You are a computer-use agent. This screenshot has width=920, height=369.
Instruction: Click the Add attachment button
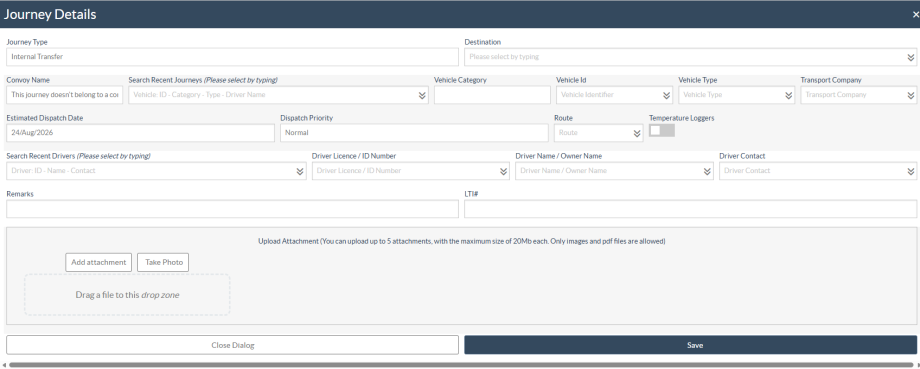99,262
